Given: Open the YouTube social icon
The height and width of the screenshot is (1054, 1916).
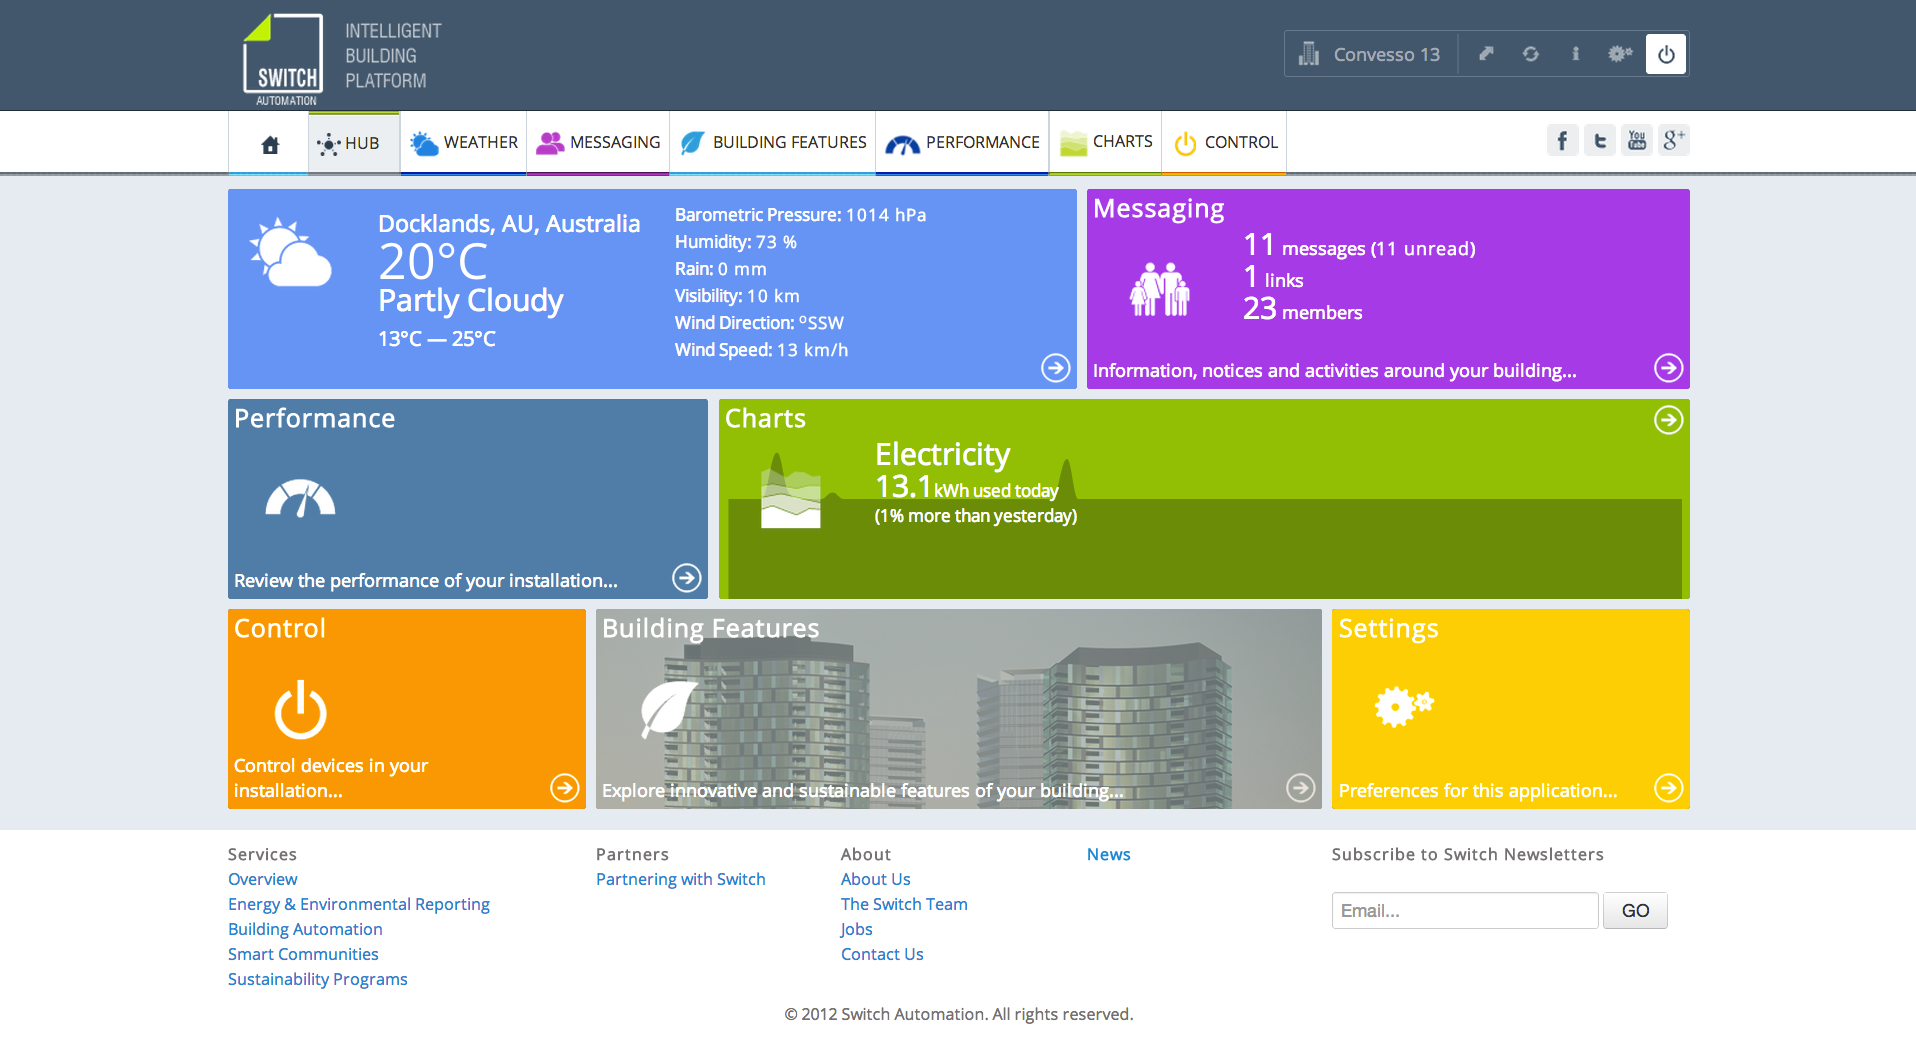Looking at the screenshot, I should click(1636, 141).
